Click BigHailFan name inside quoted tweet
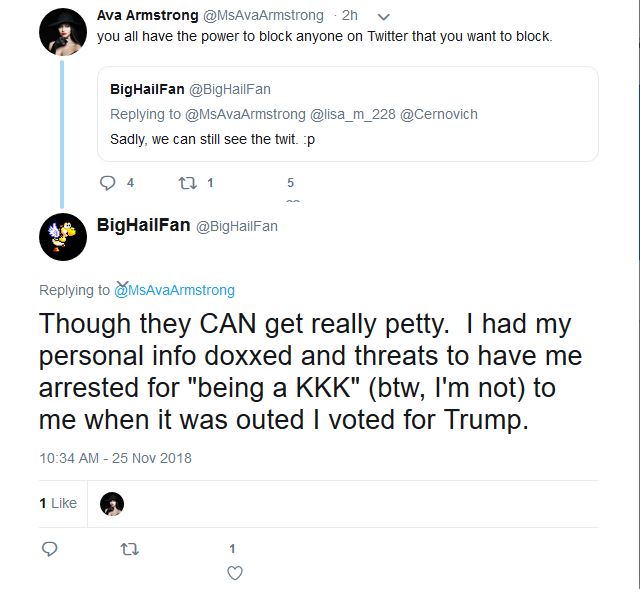This screenshot has height=589, width=640. click(147, 89)
